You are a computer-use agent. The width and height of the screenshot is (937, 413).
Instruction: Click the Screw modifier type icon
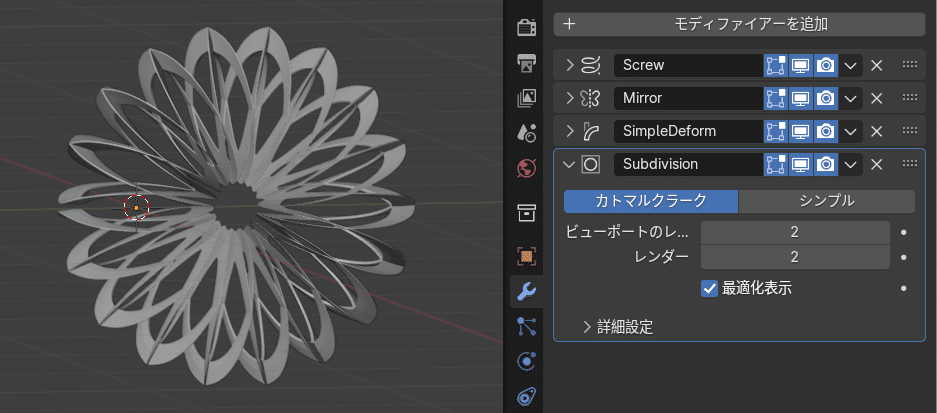pyautogui.click(x=590, y=65)
